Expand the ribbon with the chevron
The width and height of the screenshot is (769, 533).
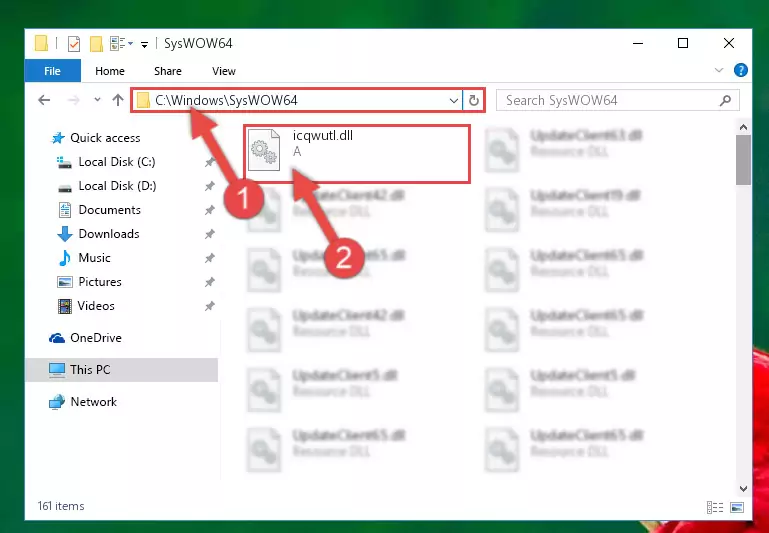(719, 71)
